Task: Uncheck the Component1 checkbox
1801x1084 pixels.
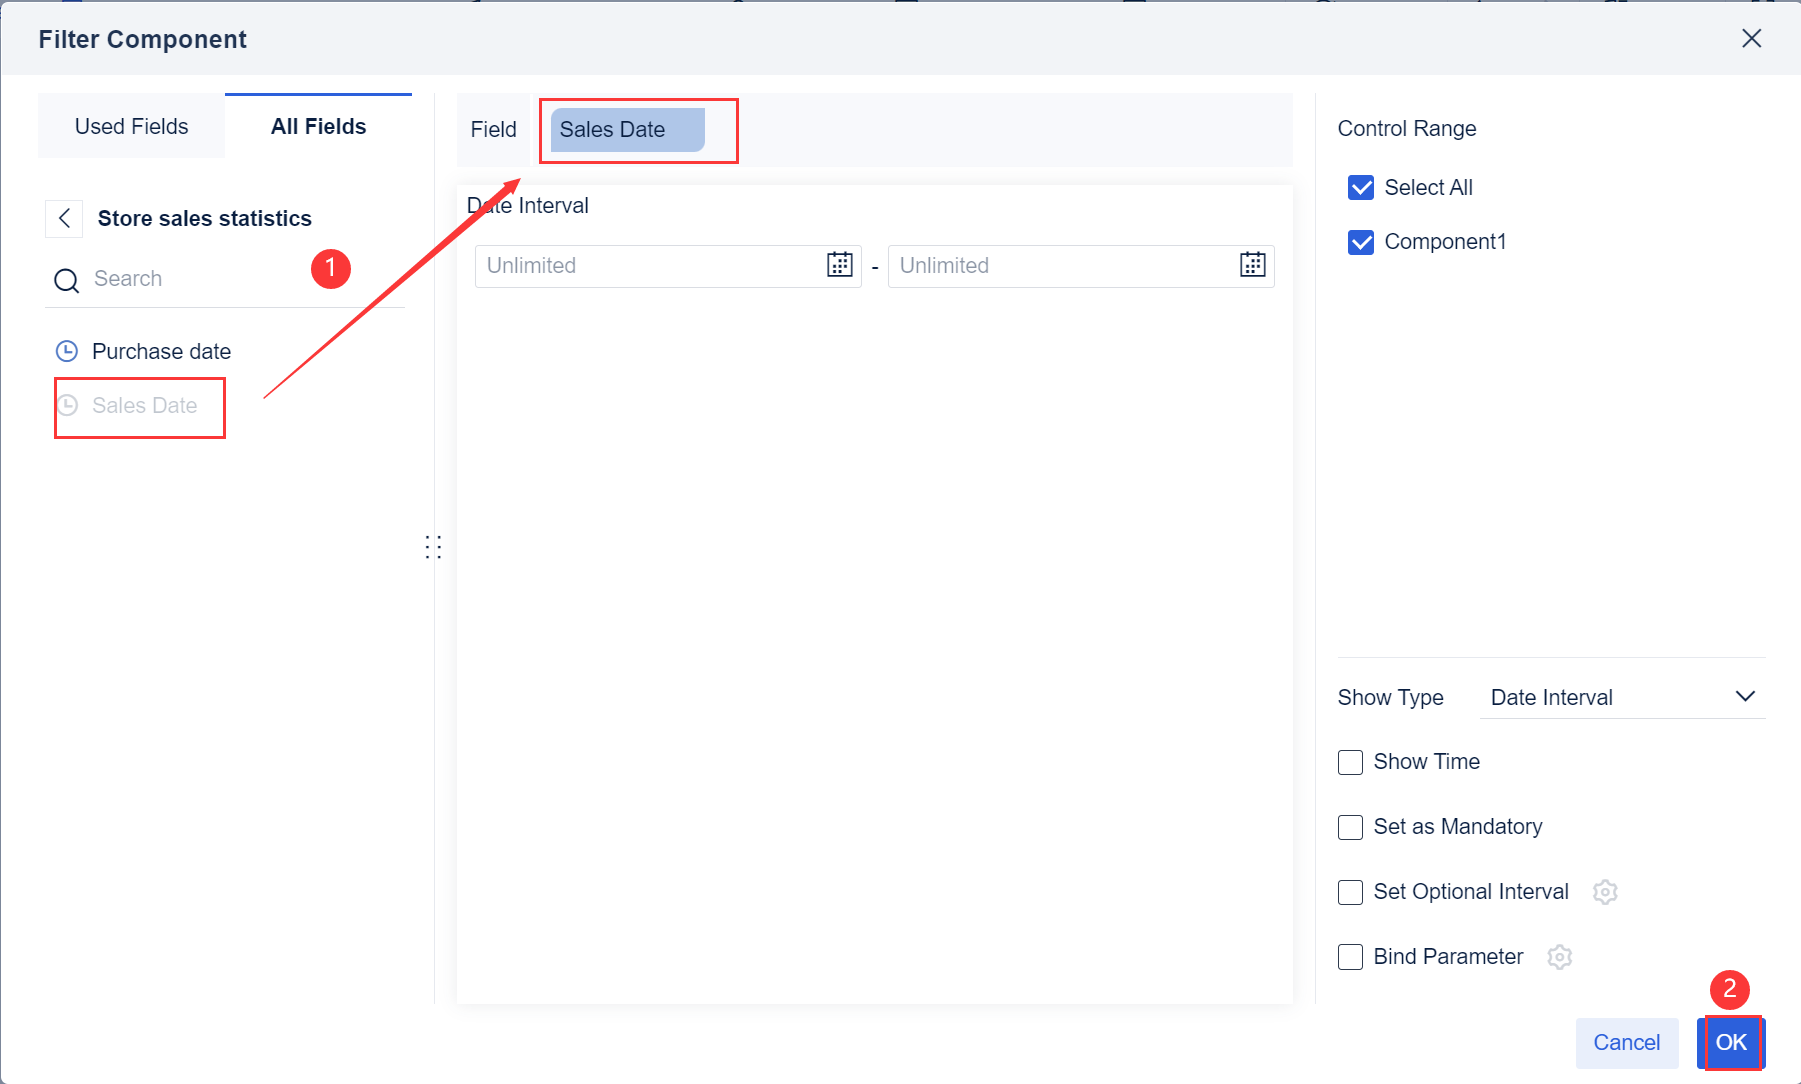Action: point(1360,241)
